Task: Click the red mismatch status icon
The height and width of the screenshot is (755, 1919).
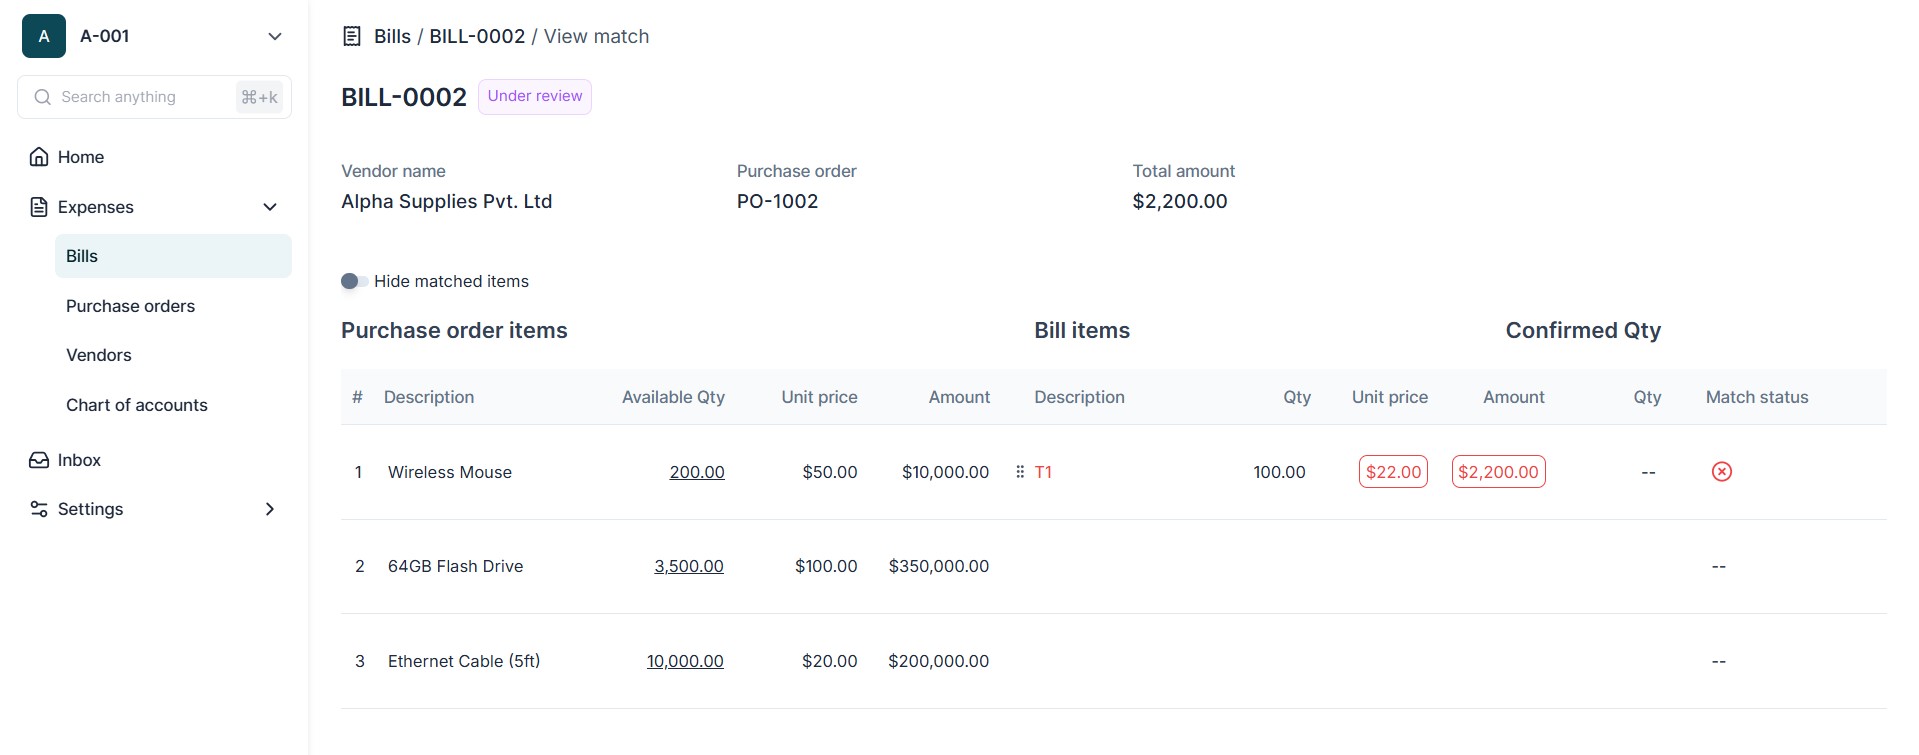Action: tap(1721, 472)
